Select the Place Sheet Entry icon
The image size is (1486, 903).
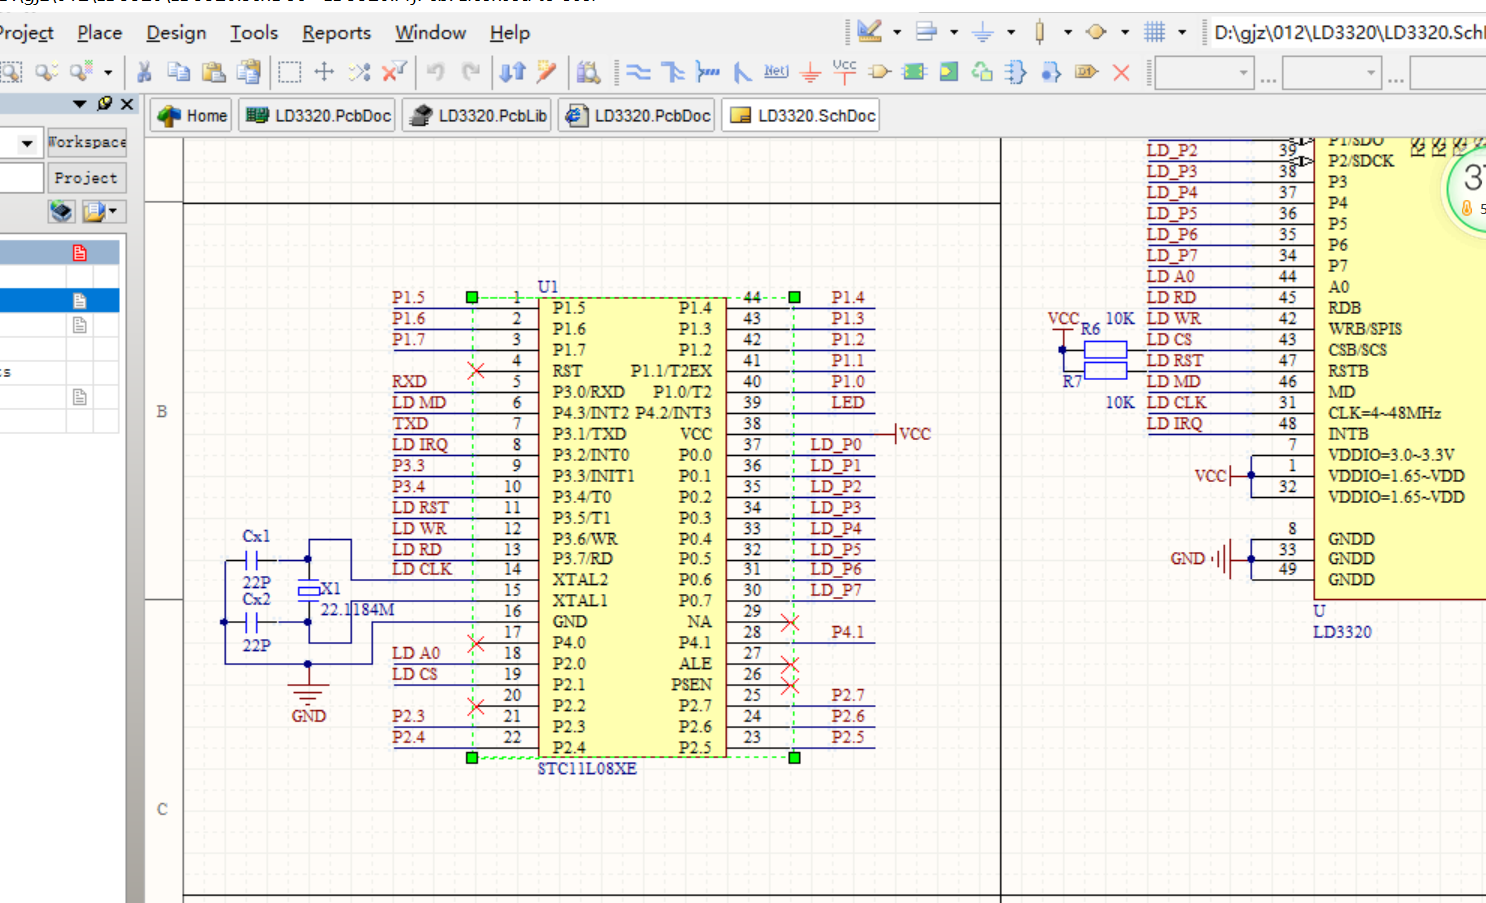(x=949, y=72)
